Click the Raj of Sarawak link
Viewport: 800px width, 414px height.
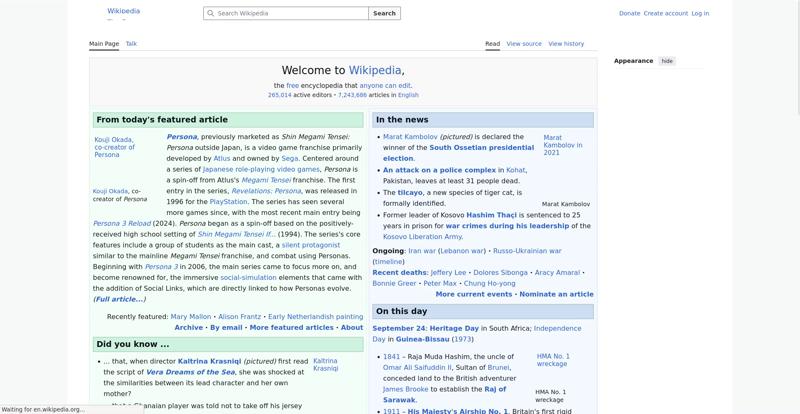[x=444, y=395]
